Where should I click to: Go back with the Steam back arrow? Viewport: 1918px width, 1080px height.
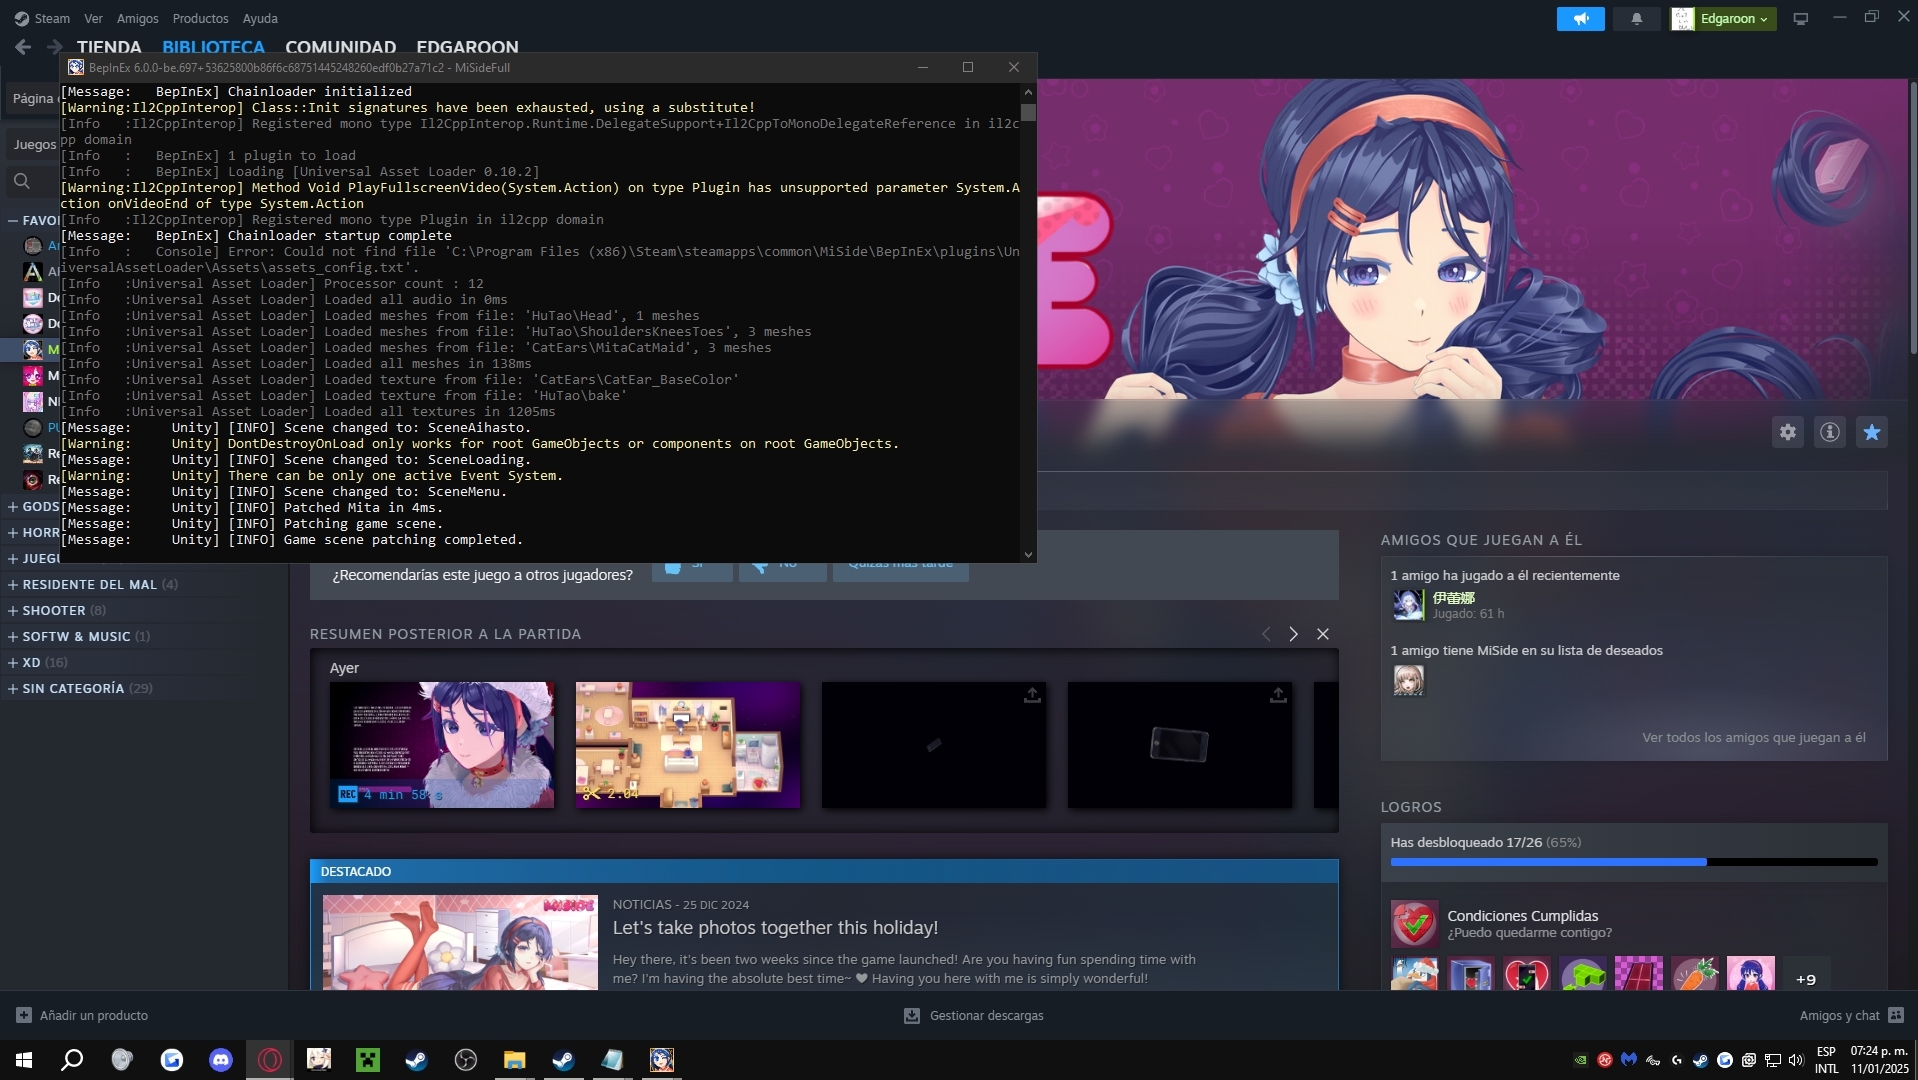pos(23,47)
